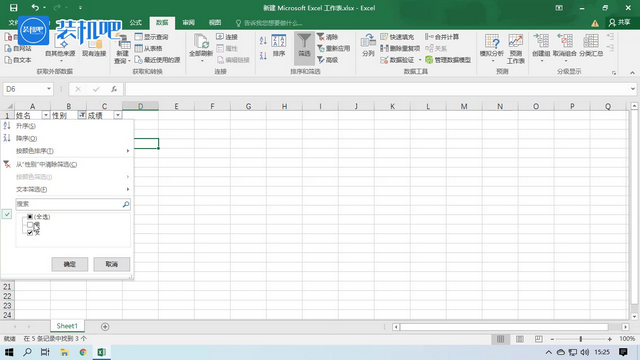The image size is (640, 360).
Task: Choose 升序 ascending sort menu item
Action: tap(67, 126)
